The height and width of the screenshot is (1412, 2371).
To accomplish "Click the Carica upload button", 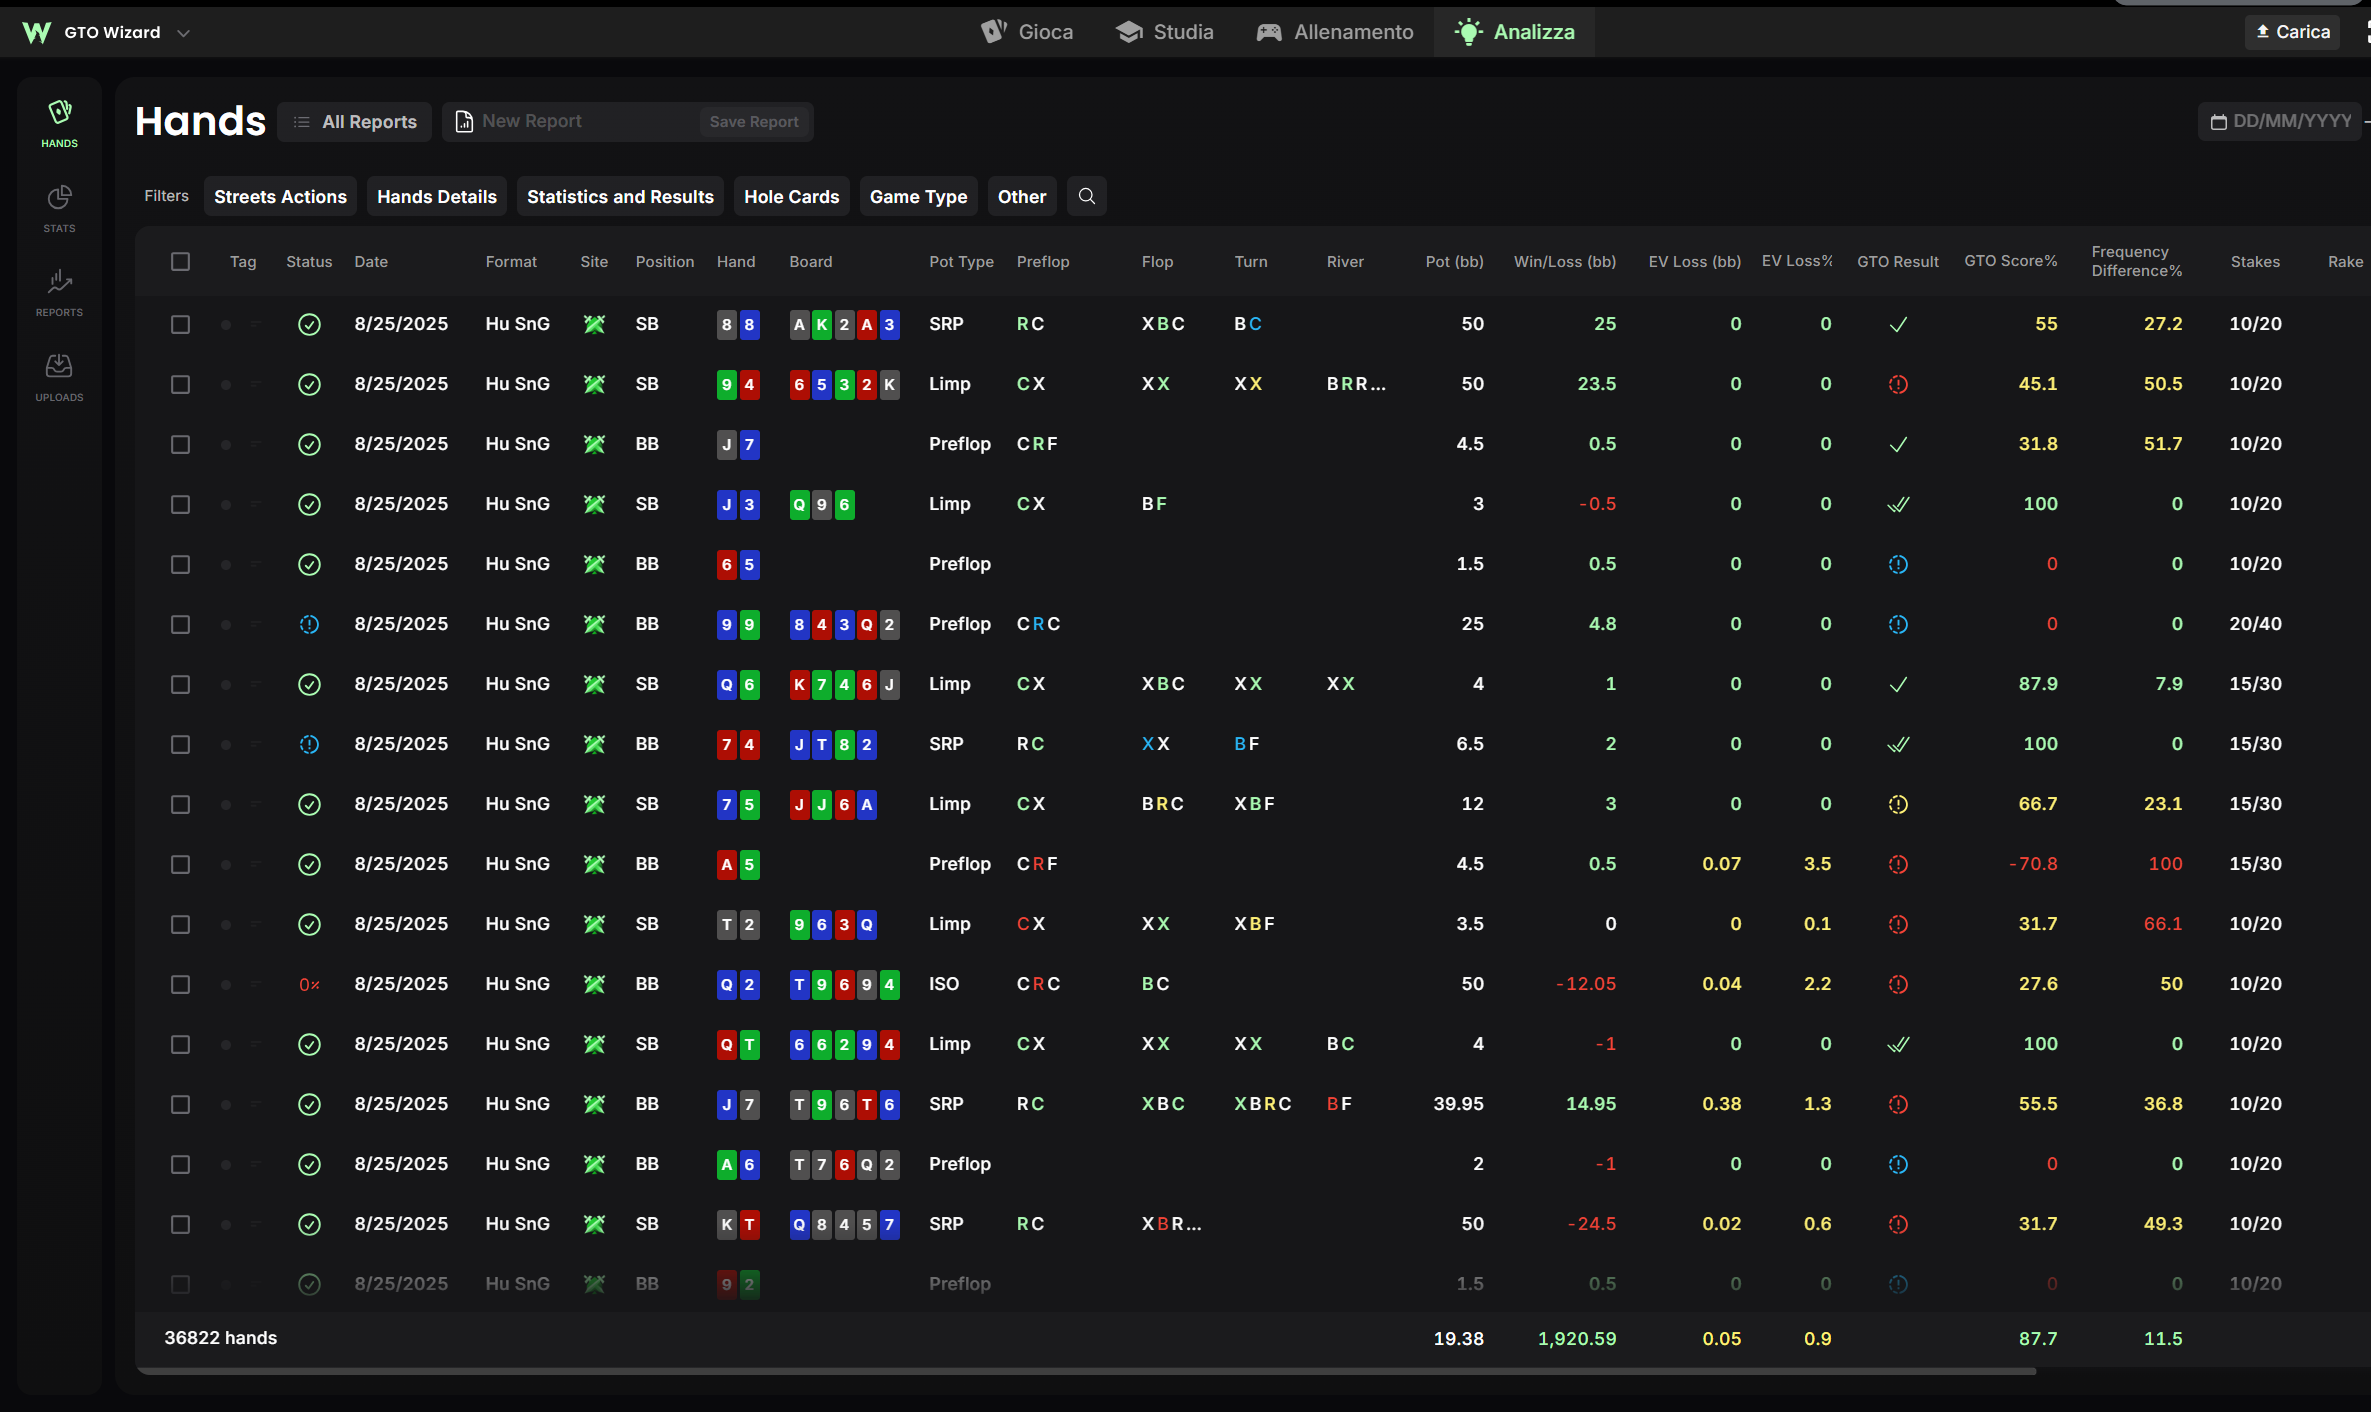I will pos(2292,31).
